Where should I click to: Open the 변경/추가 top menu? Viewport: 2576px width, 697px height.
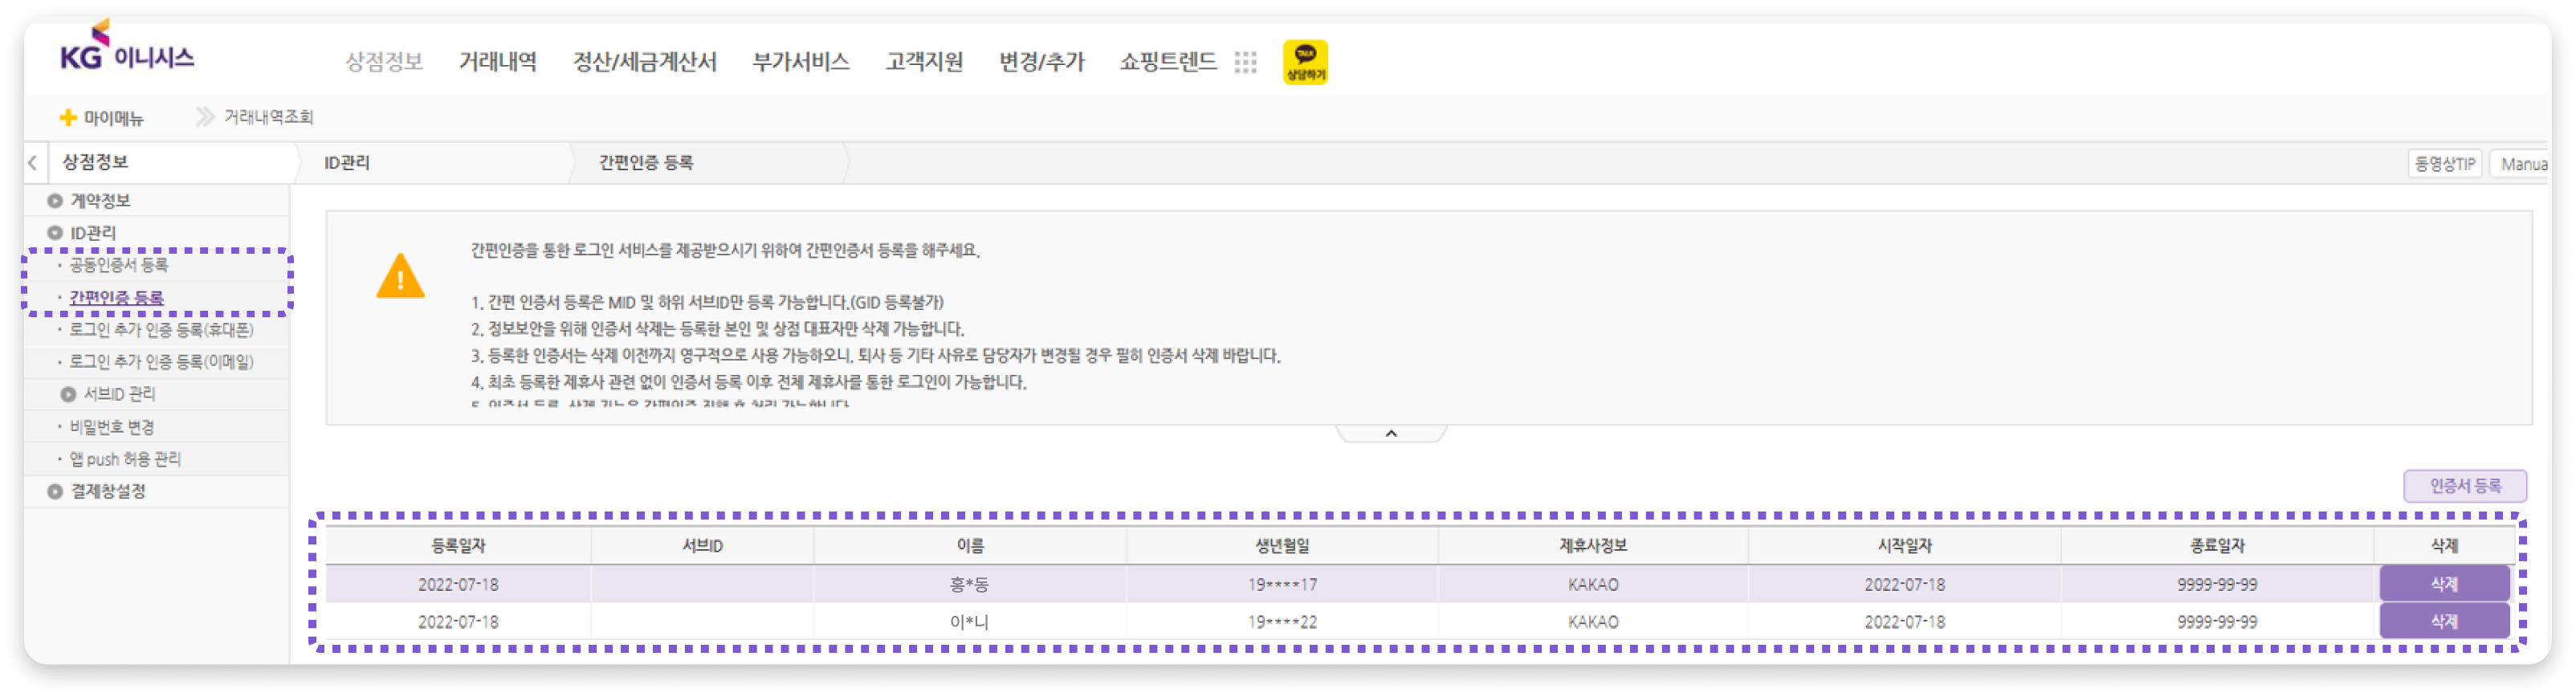click(x=1042, y=62)
